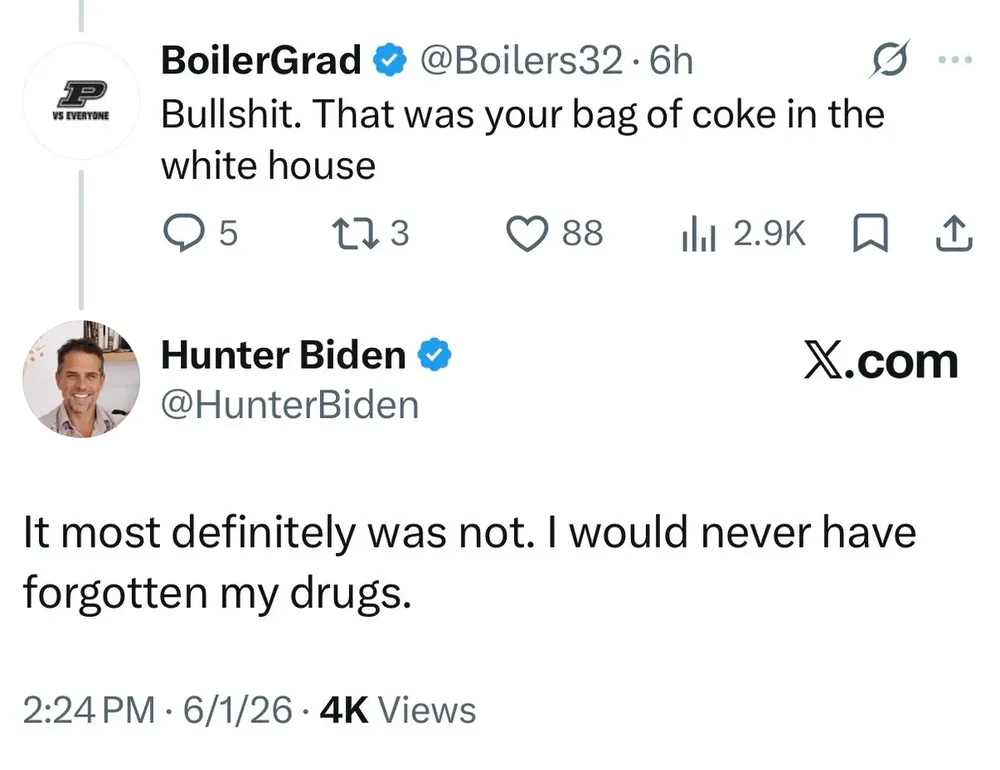Click Hunter Biden's blue verified checkmark
Image resolution: width=1000 pixels, height=770 pixels.
click(x=434, y=355)
